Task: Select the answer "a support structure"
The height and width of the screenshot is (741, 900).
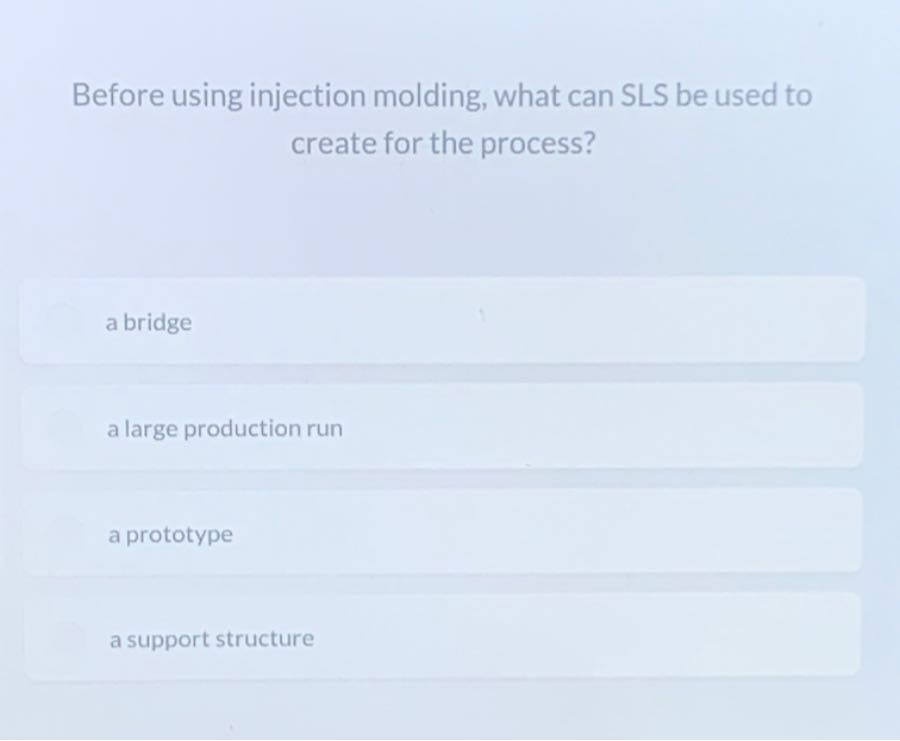Action: coord(440,639)
